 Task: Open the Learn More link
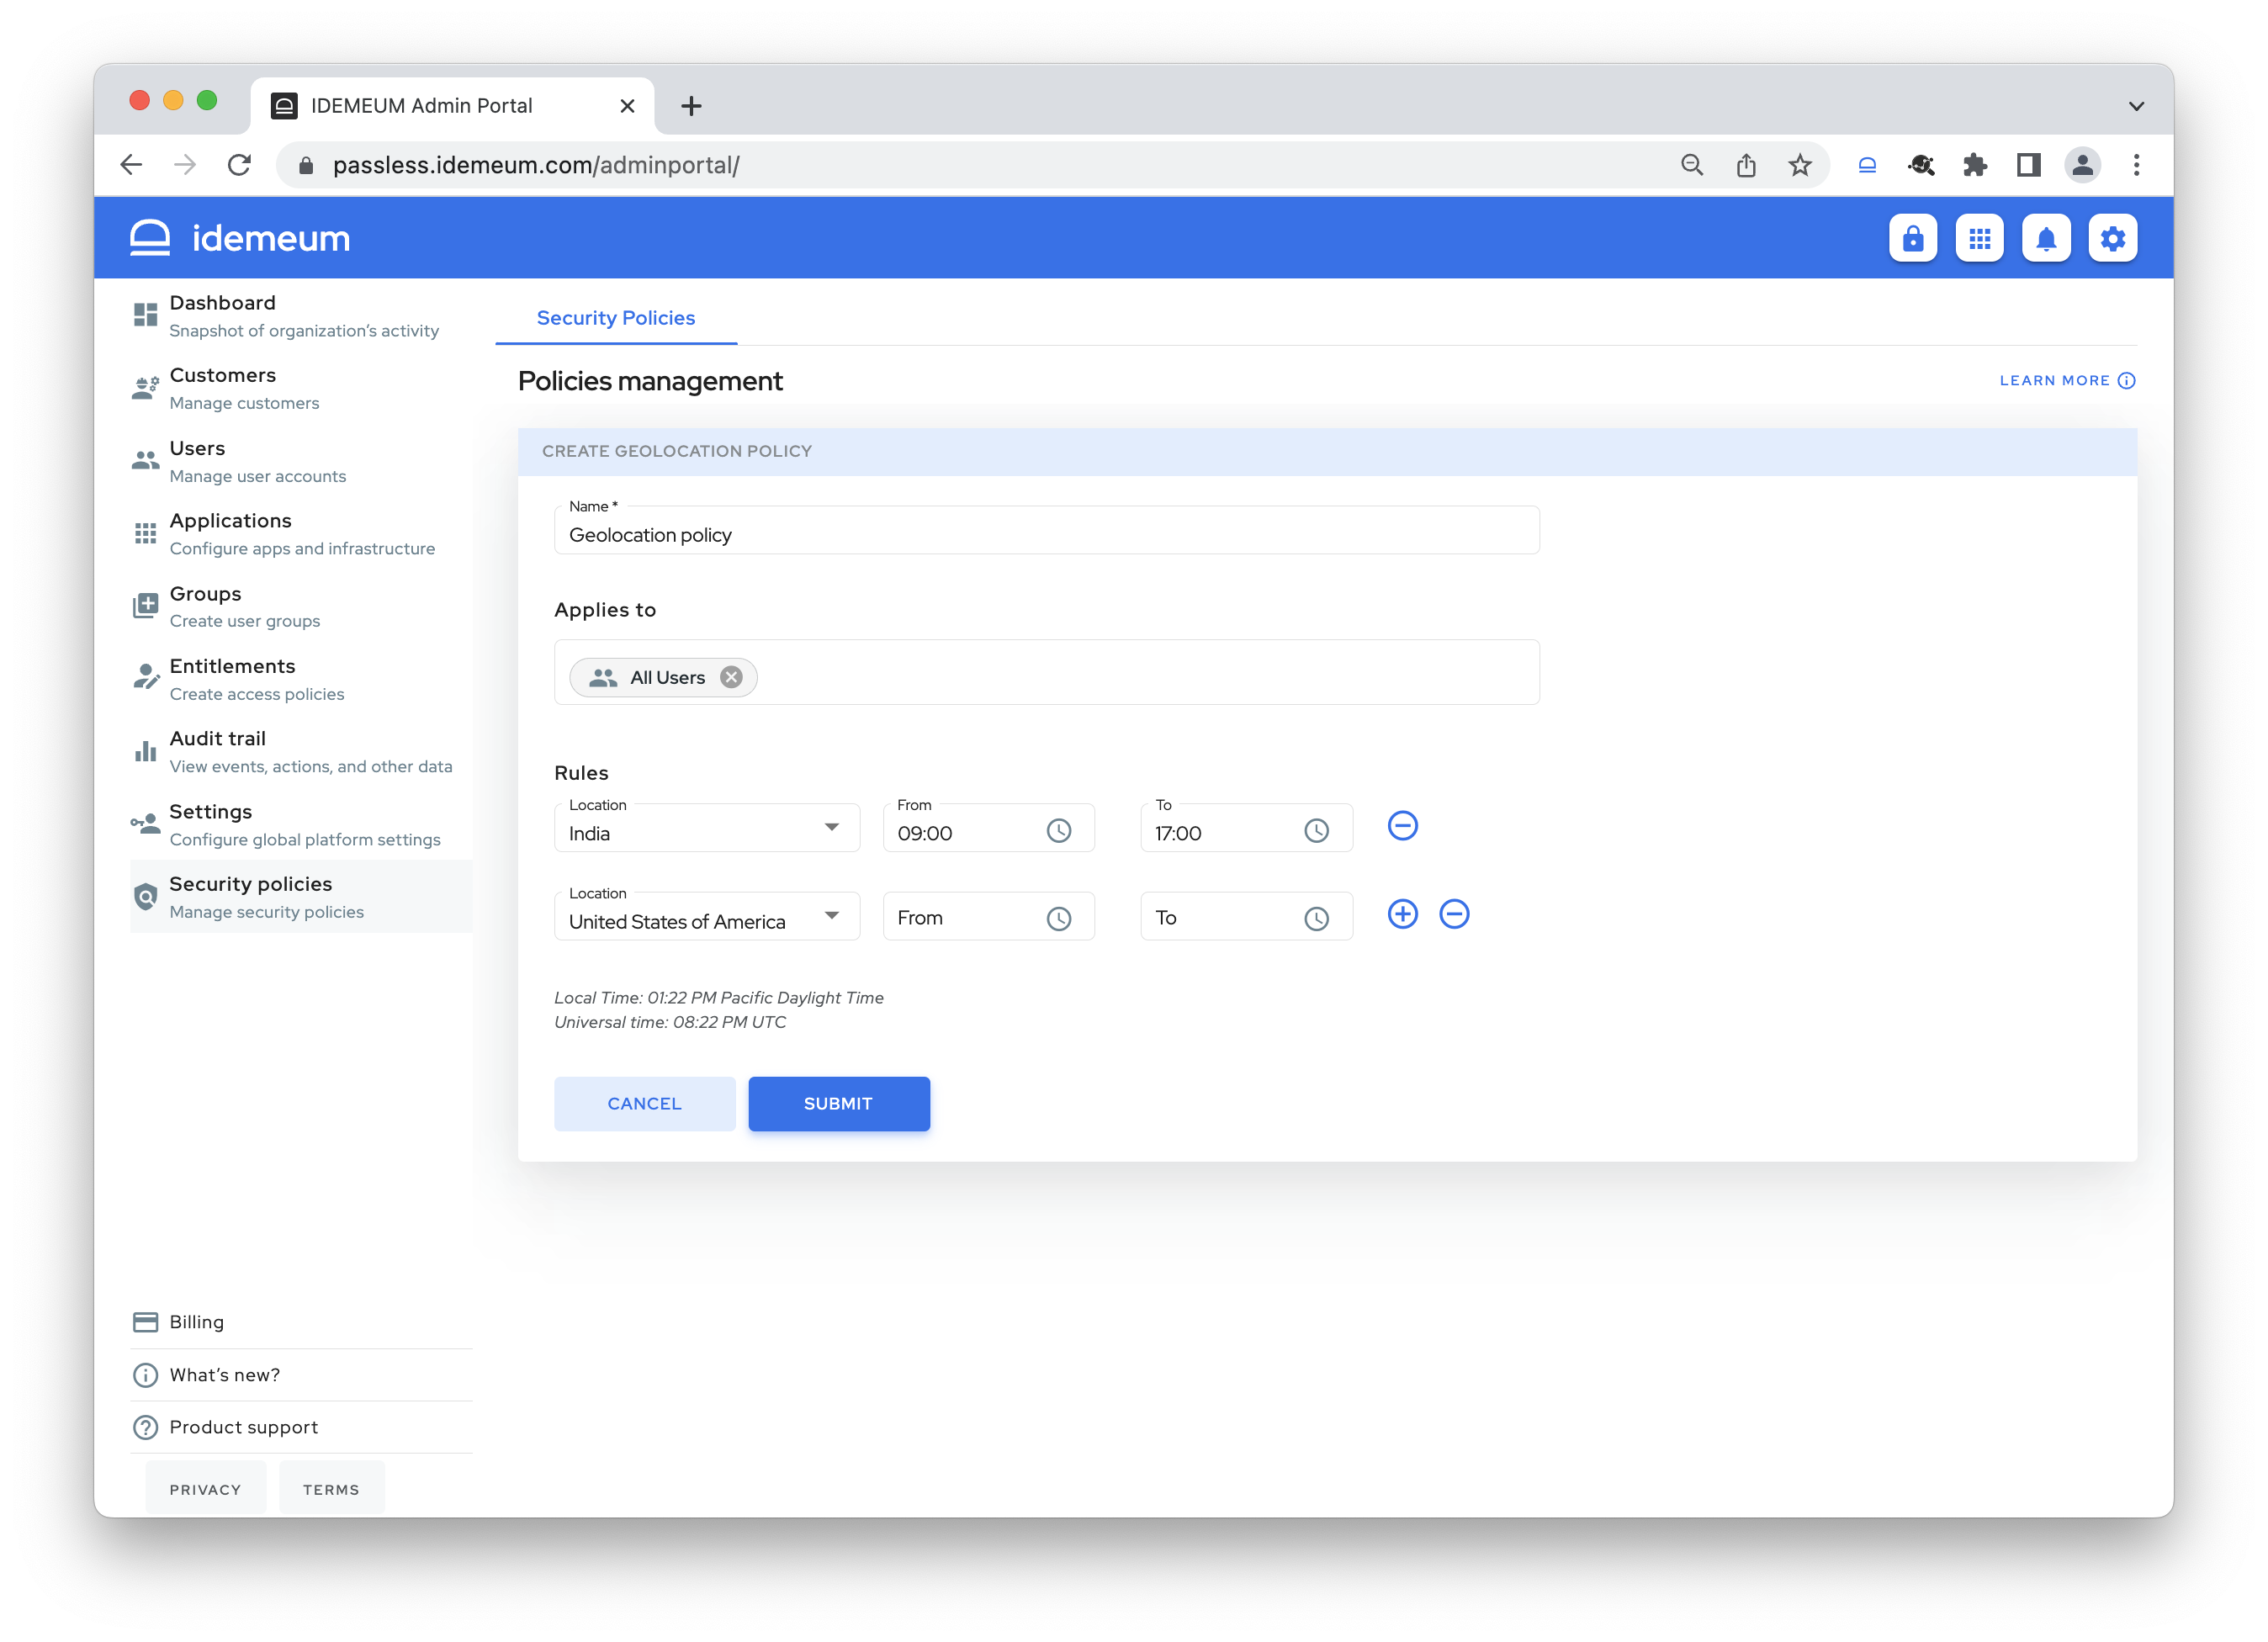(x=2066, y=380)
